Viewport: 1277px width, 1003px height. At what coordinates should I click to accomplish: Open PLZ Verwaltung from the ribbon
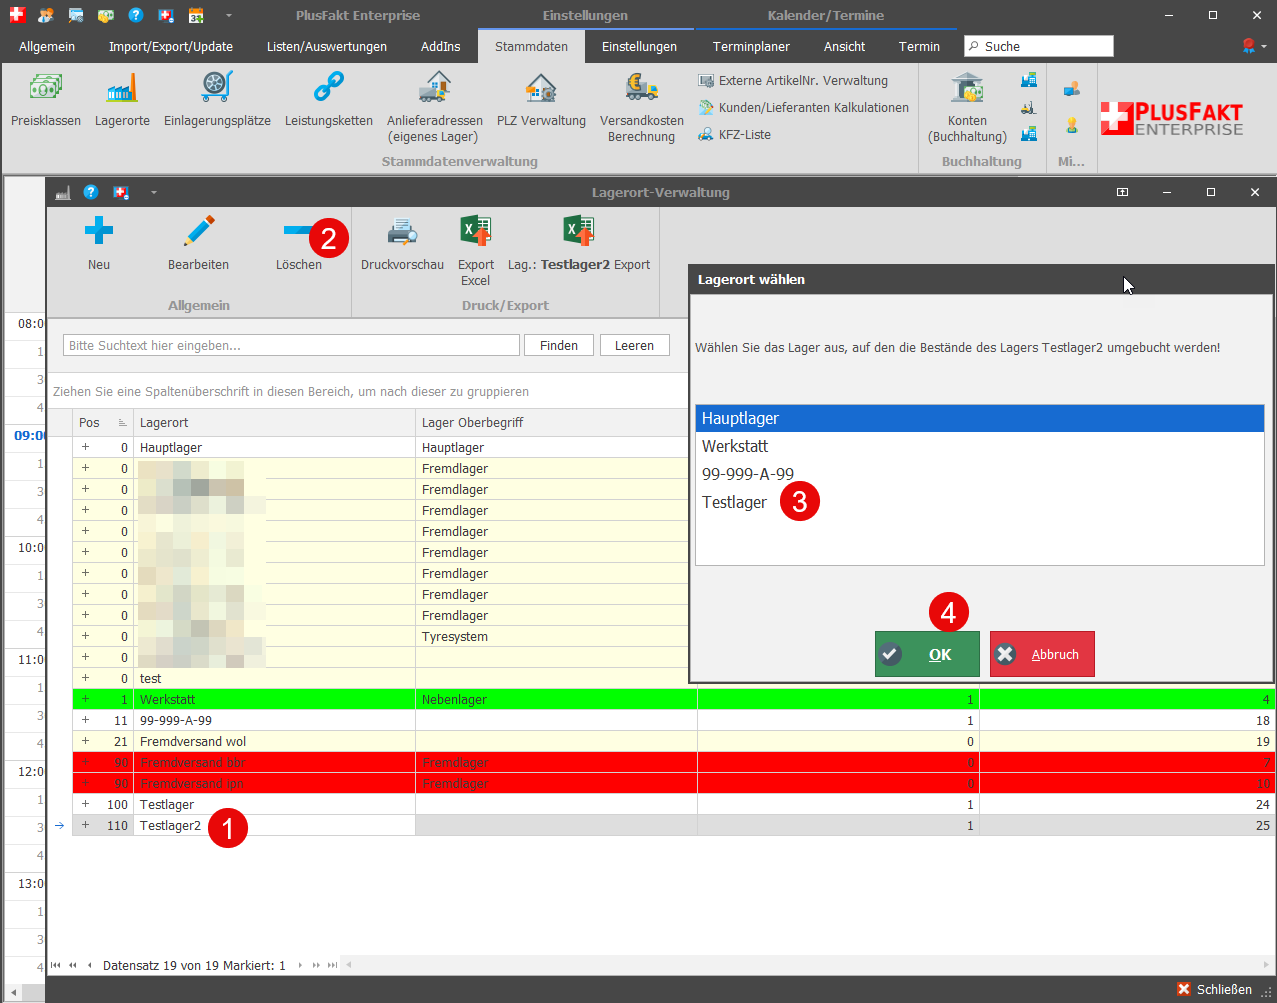pyautogui.click(x=541, y=100)
